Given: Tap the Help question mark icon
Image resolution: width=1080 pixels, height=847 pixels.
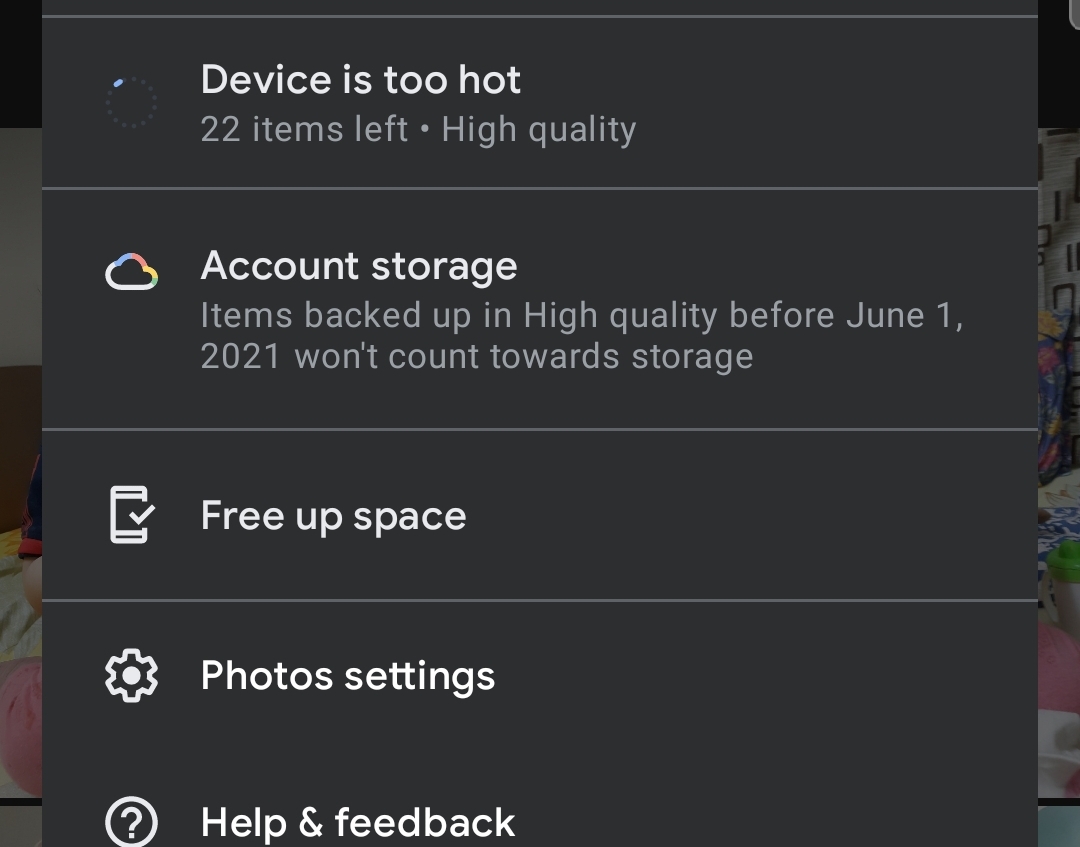Looking at the screenshot, I should point(131,823).
